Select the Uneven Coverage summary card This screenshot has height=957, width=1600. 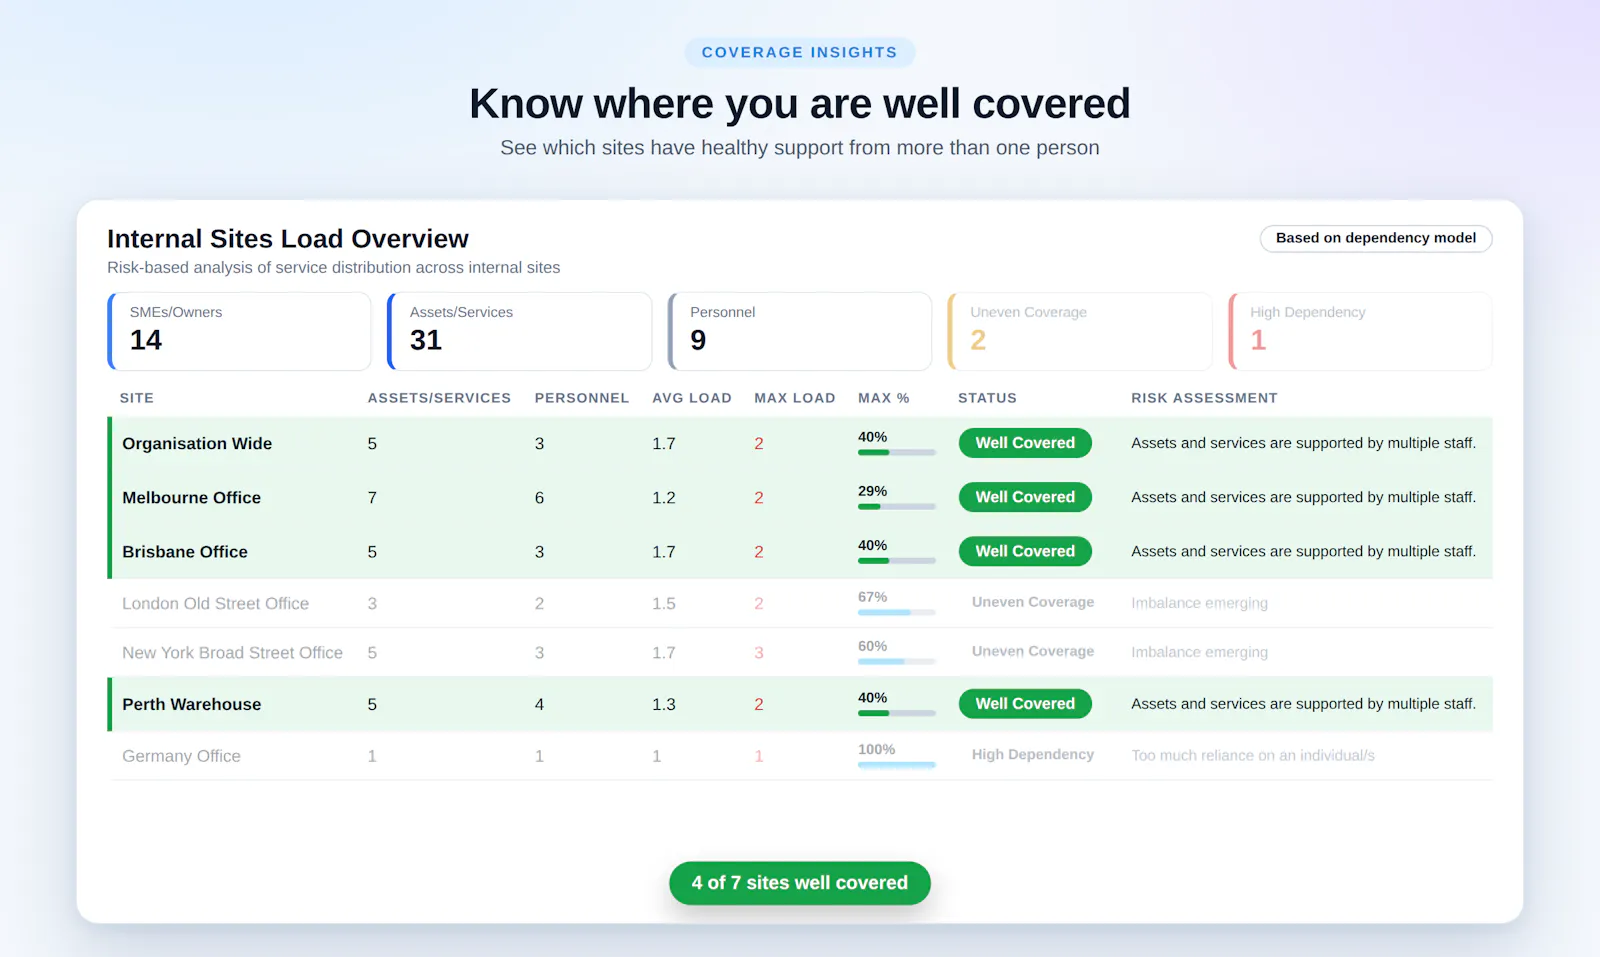[x=1080, y=331]
